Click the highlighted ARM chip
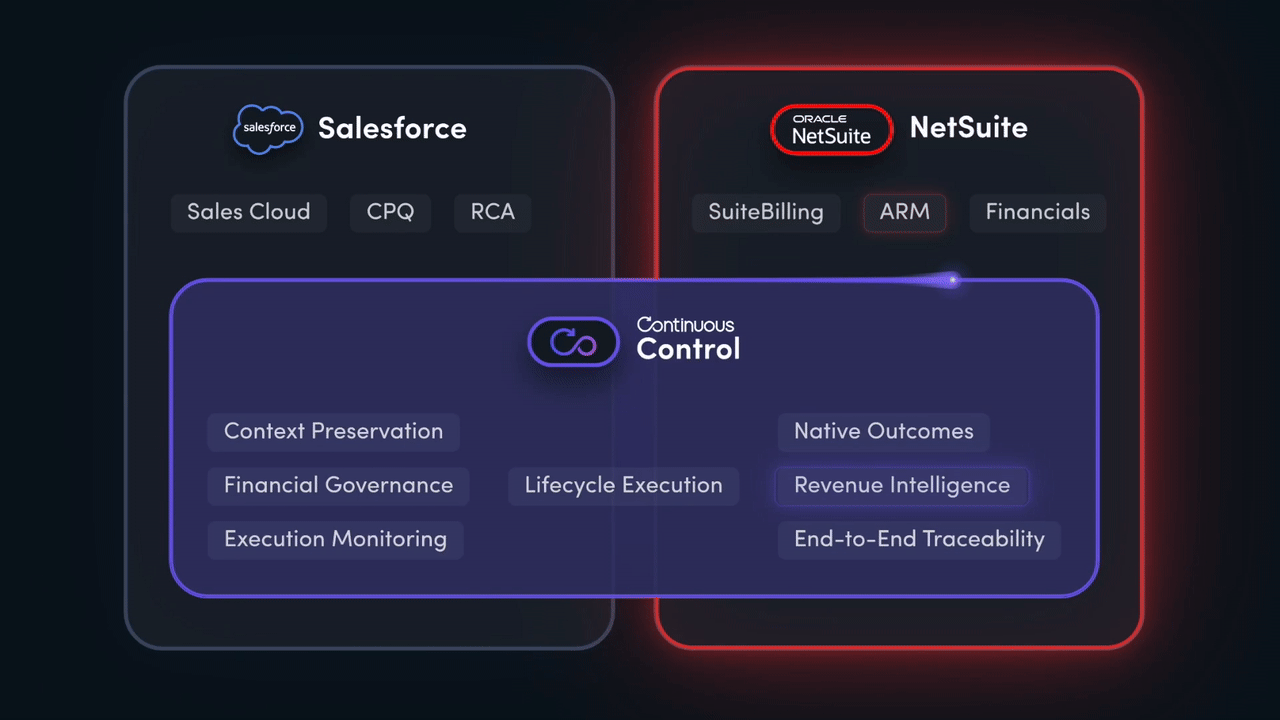Viewport: 1280px width, 720px height. pos(905,212)
